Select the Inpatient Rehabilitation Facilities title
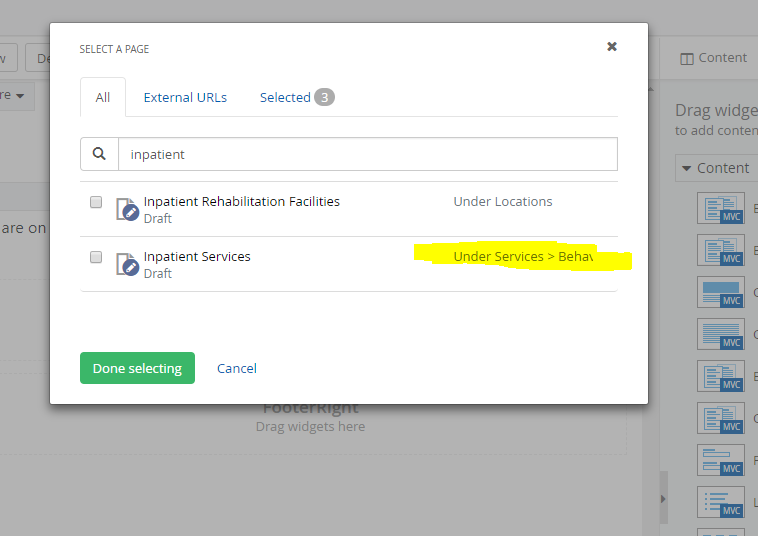This screenshot has height=536, width=758. (x=242, y=201)
